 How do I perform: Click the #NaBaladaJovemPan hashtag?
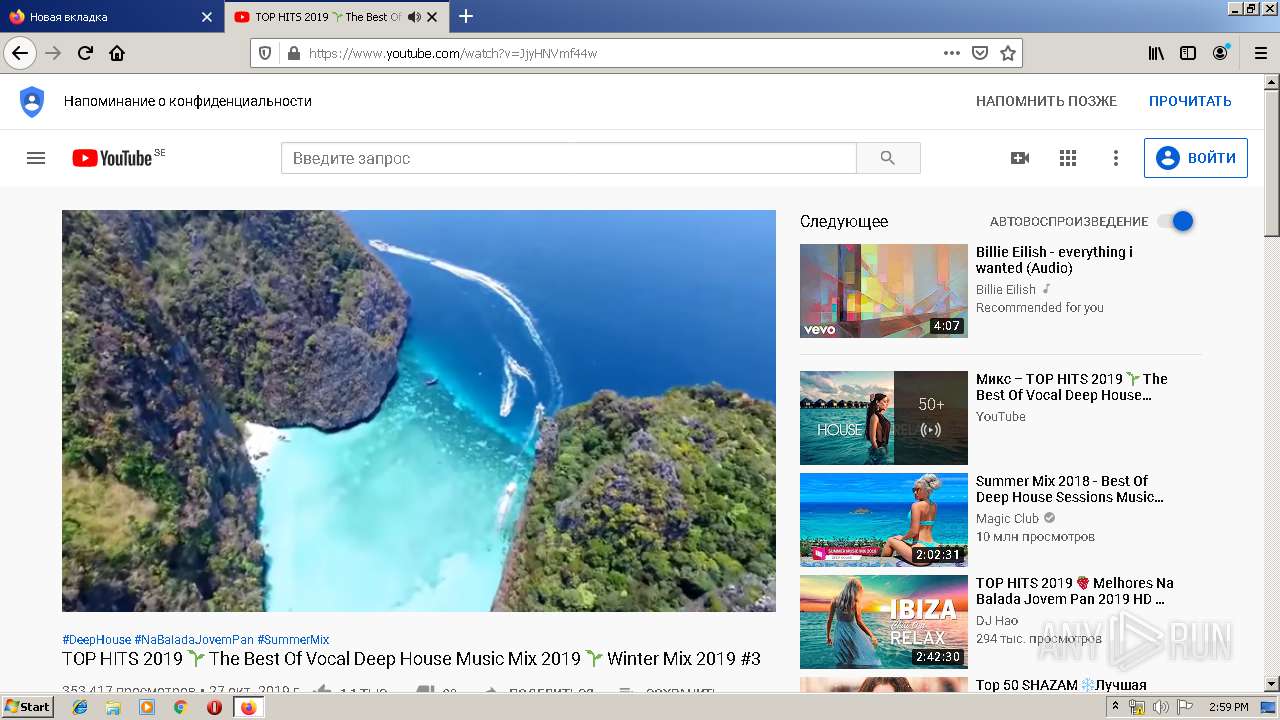194,640
